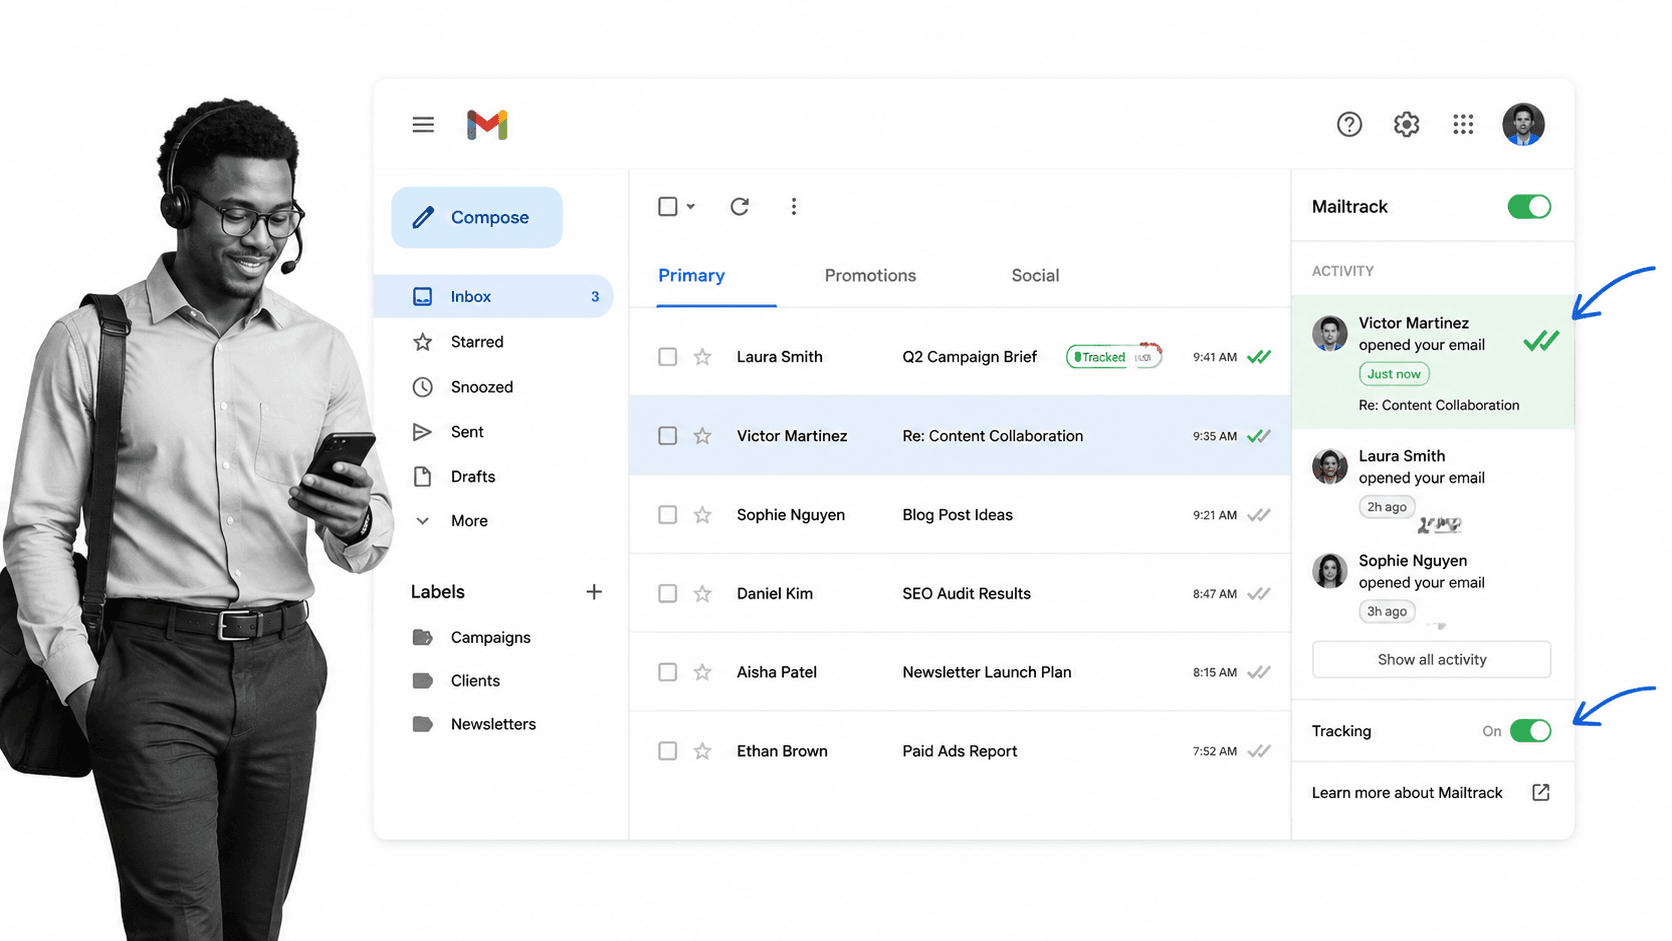
Task: Open the main hamburger menu
Action: [x=423, y=125]
